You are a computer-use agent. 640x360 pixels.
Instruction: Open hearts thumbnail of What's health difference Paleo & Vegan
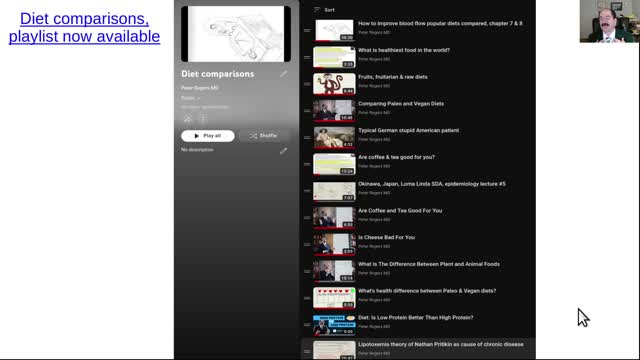[334, 298]
